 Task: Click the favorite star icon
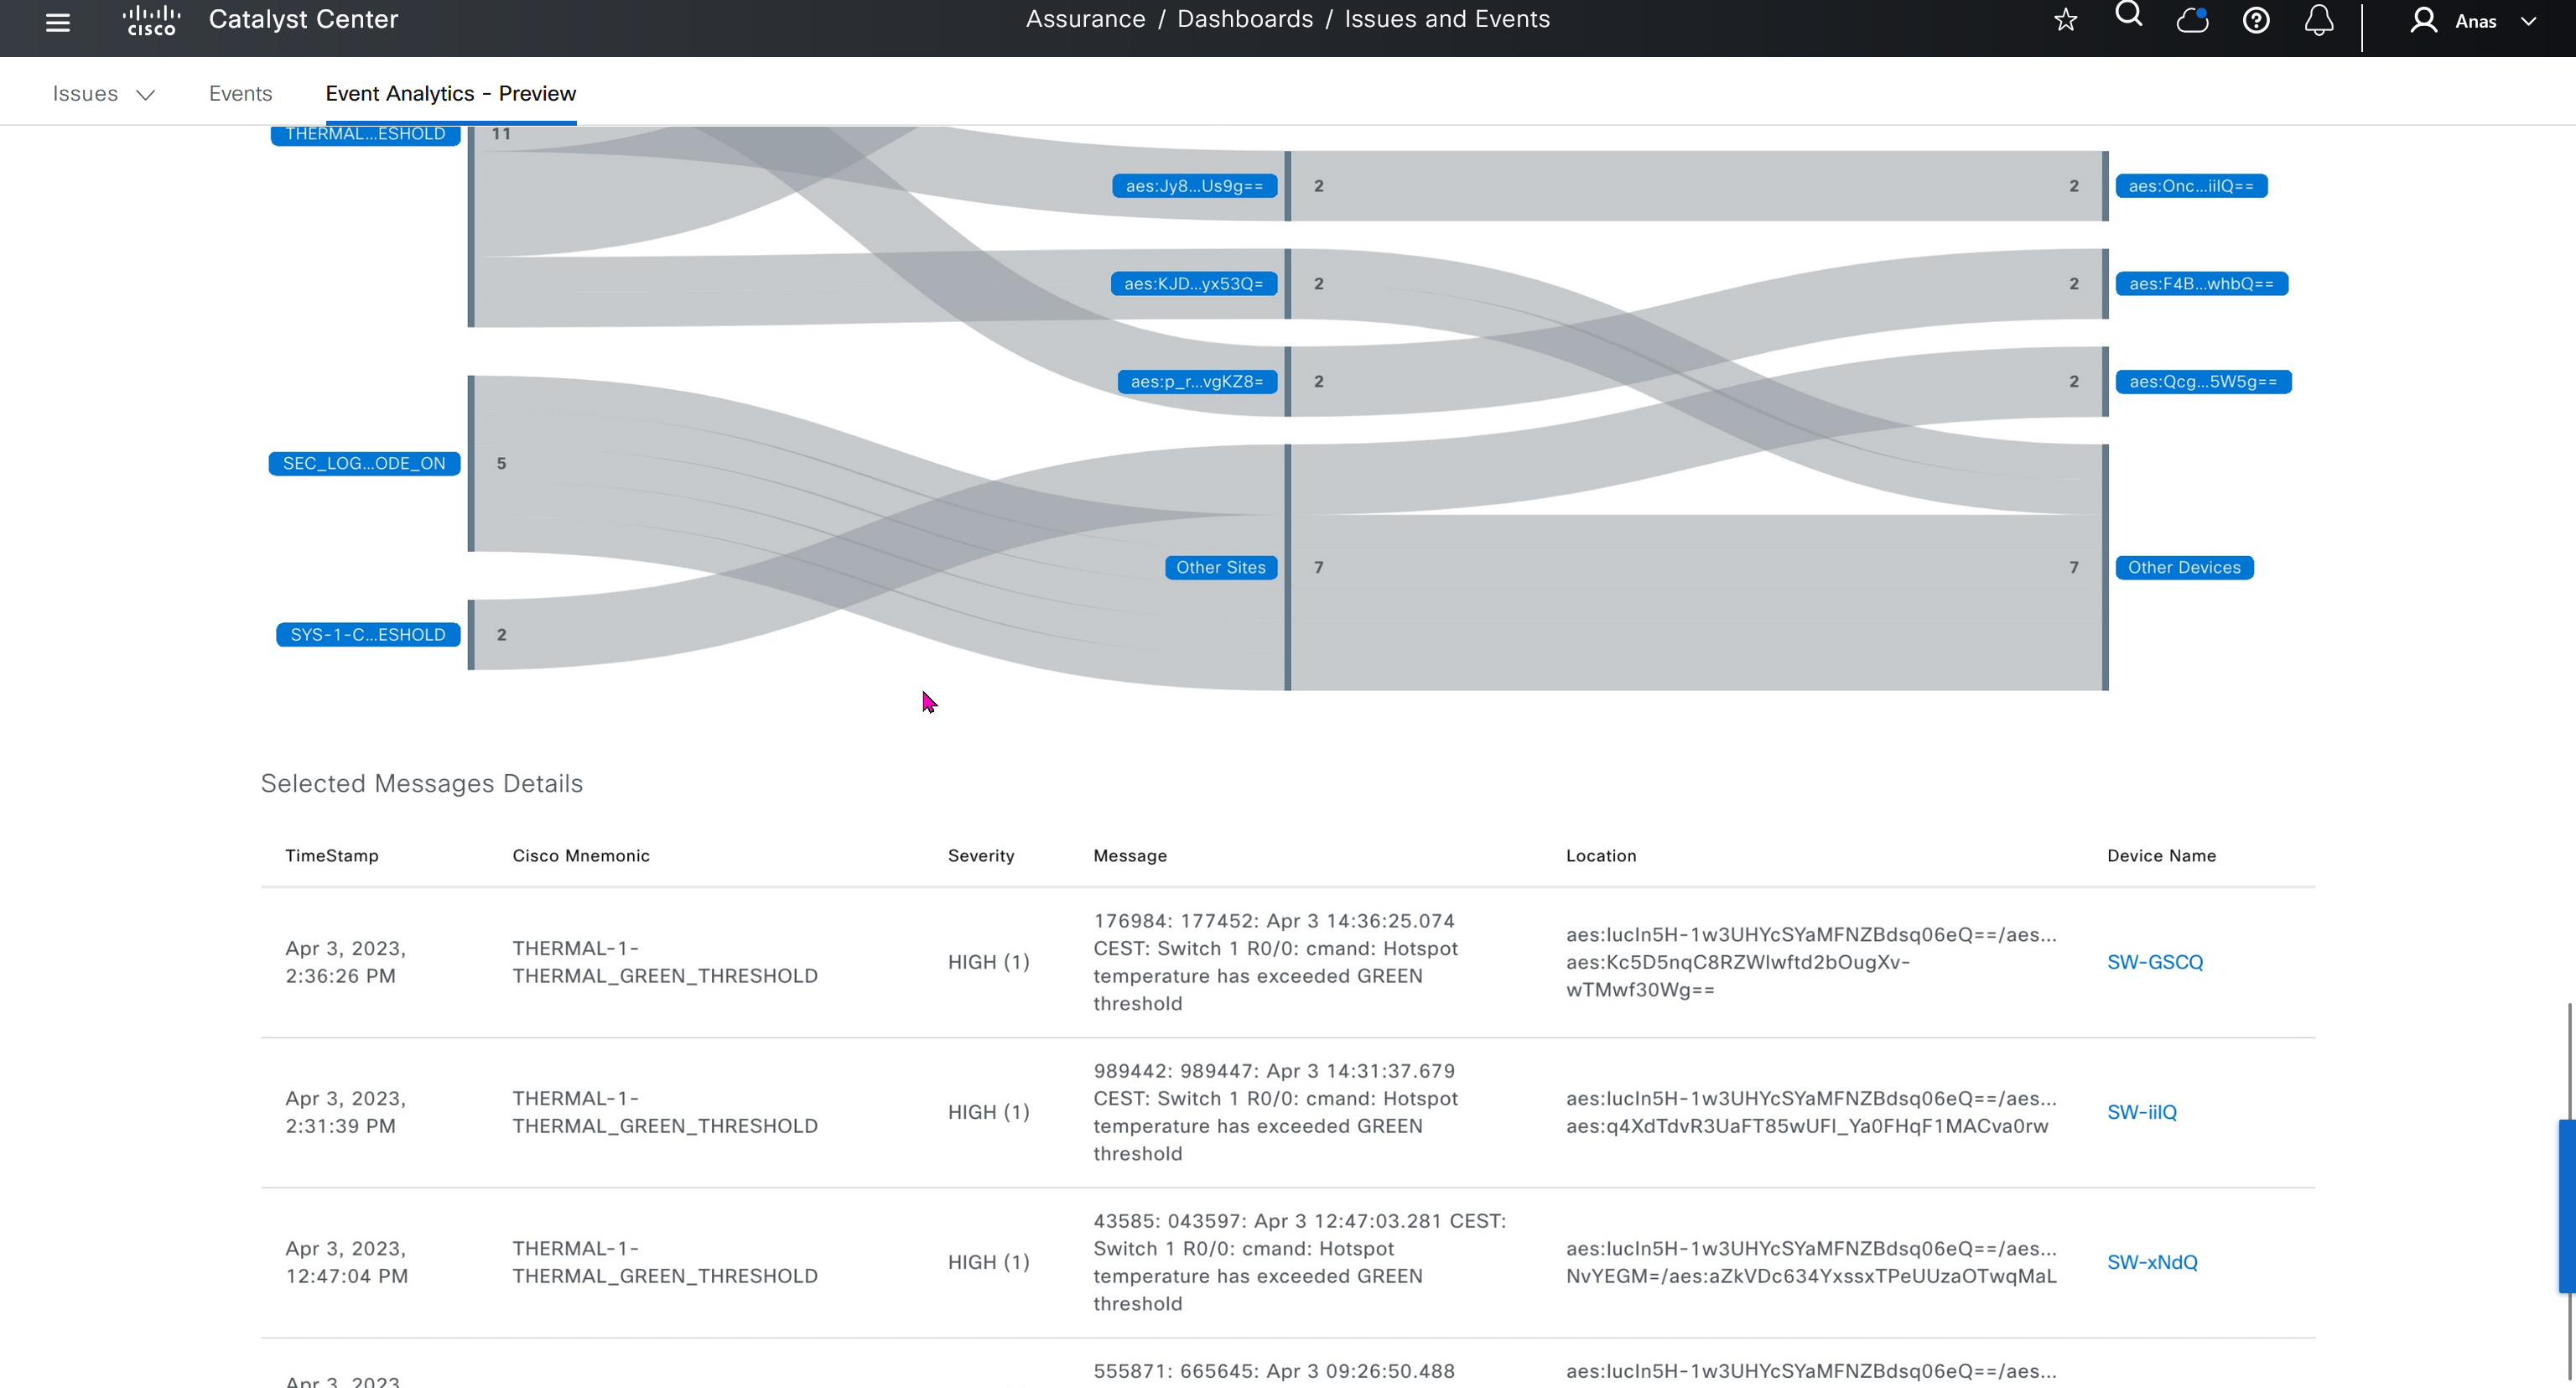[x=2066, y=20]
